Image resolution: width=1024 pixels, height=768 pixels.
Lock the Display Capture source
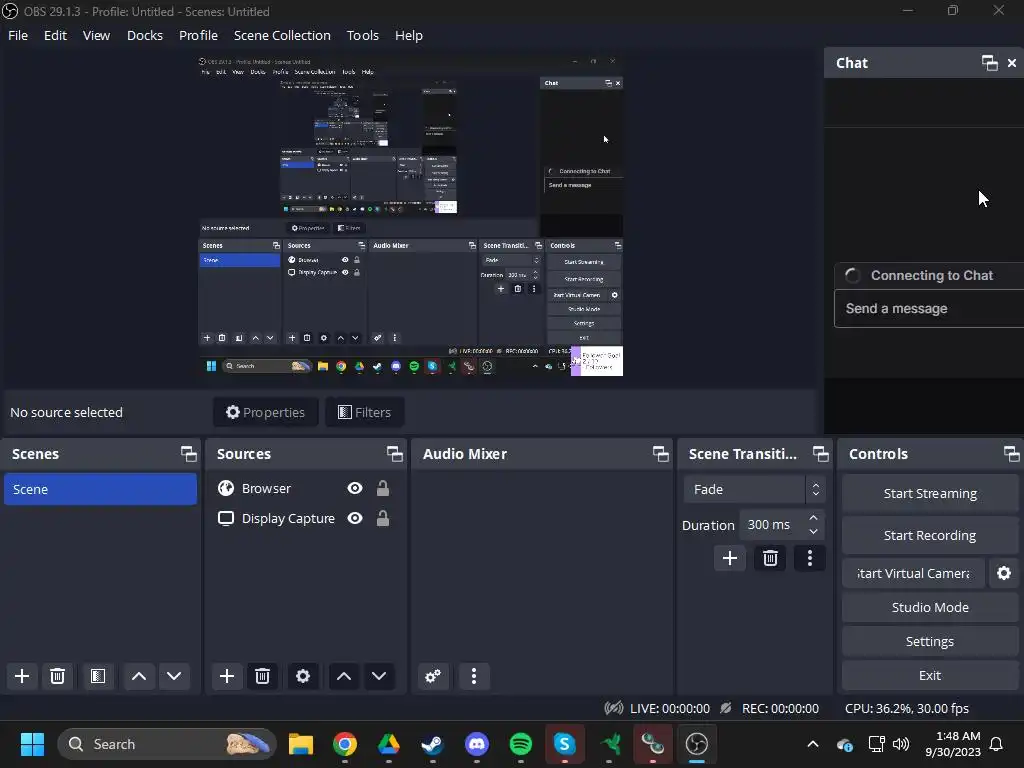(x=383, y=519)
